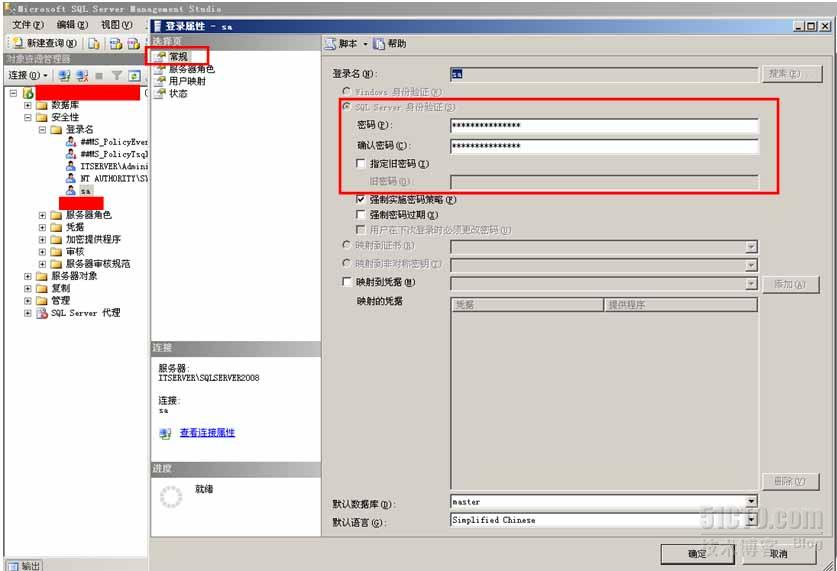Image resolution: width=837 pixels, height=571 pixels.
Task: Click the ITSERVER\Admini login icon
Action: pyautogui.click(x=71, y=166)
